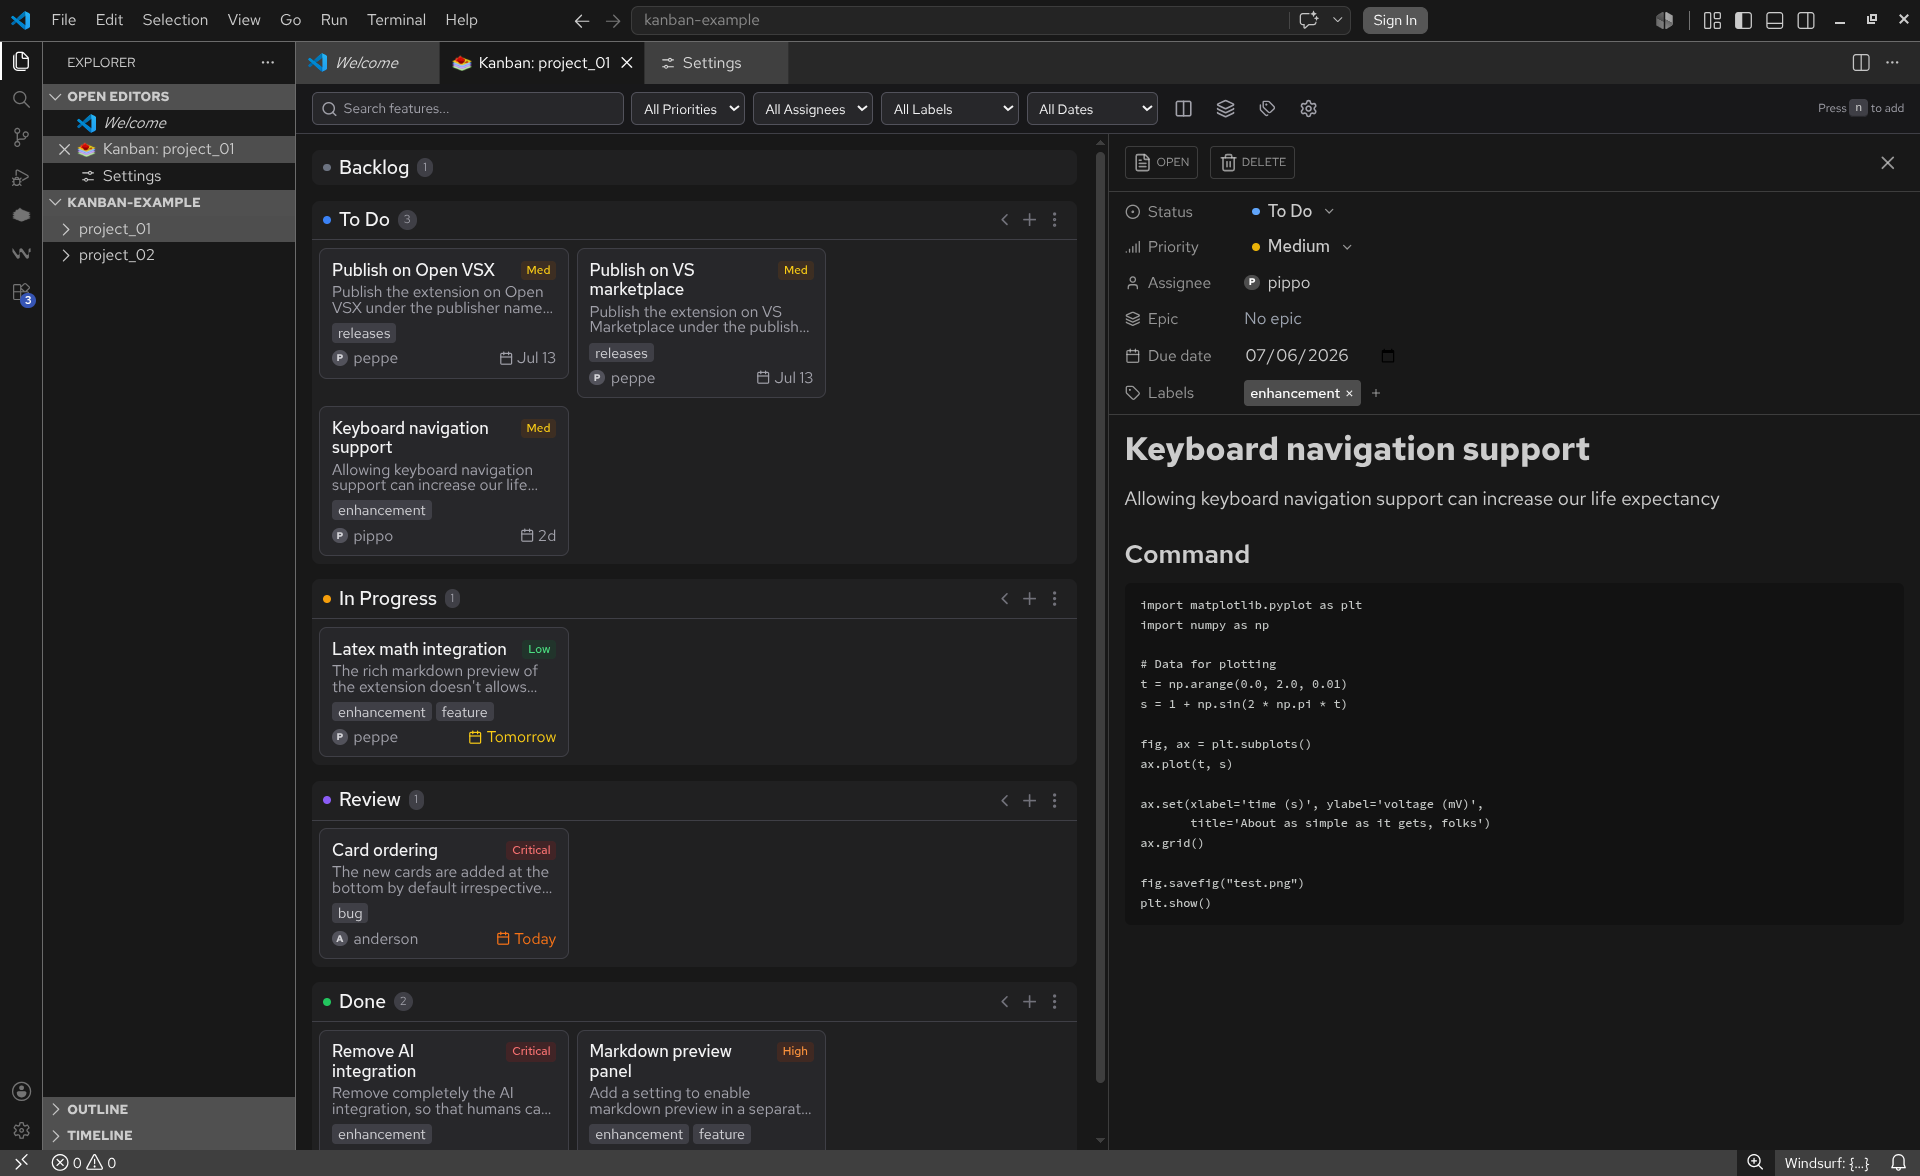Click the errors and warnings status item
The width and height of the screenshot is (1920, 1176).
pos(84,1163)
